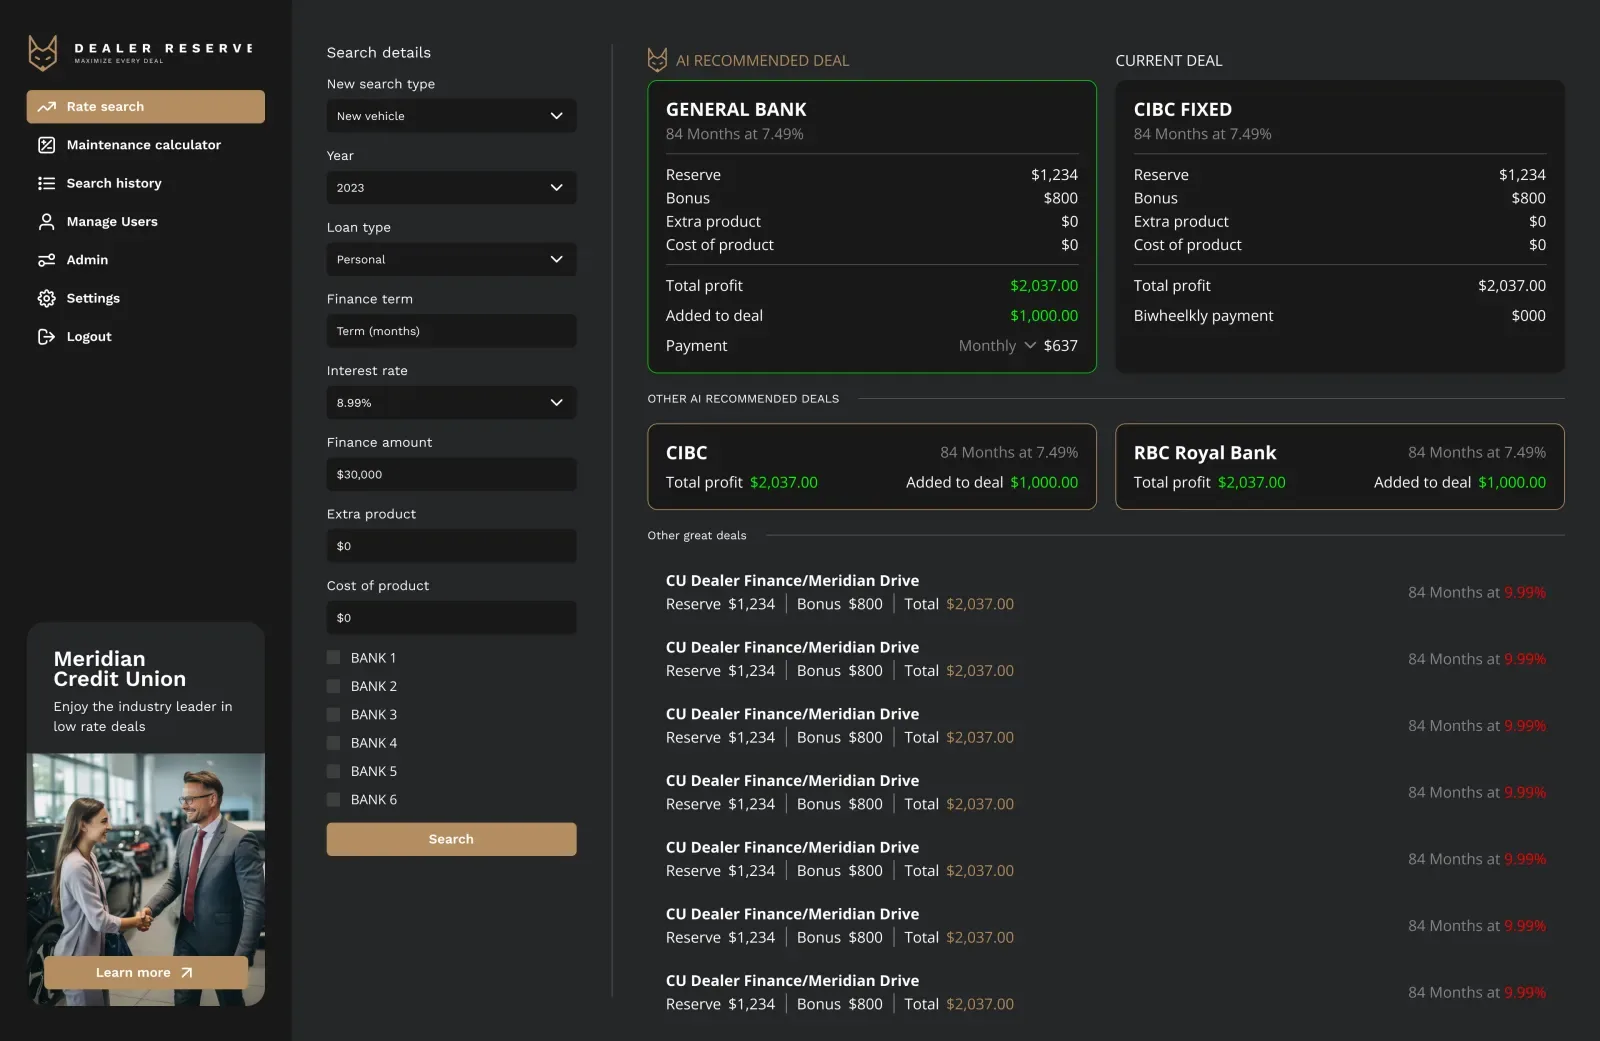Click the arrow icon on Learn more
Image resolution: width=1600 pixels, height=1041 pixels.
[186, 973]
